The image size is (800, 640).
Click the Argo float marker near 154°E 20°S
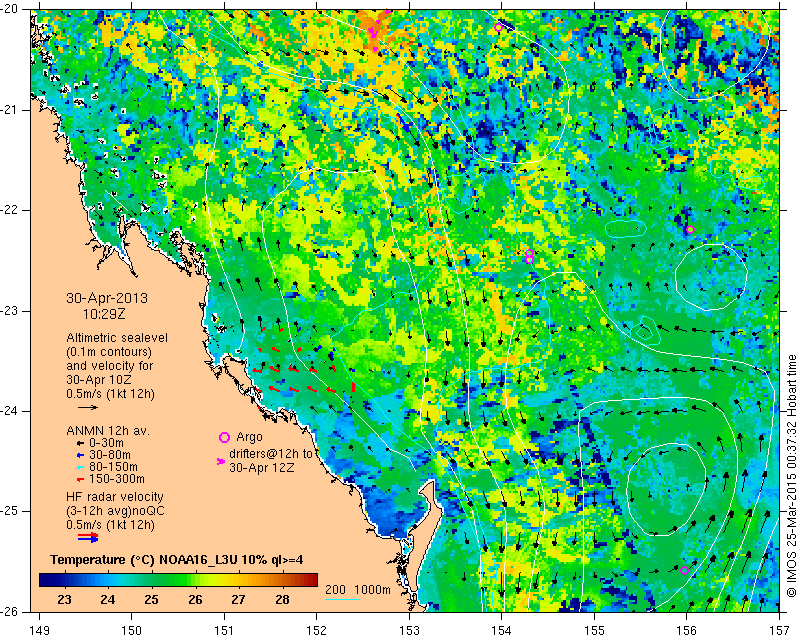(498, 27)
